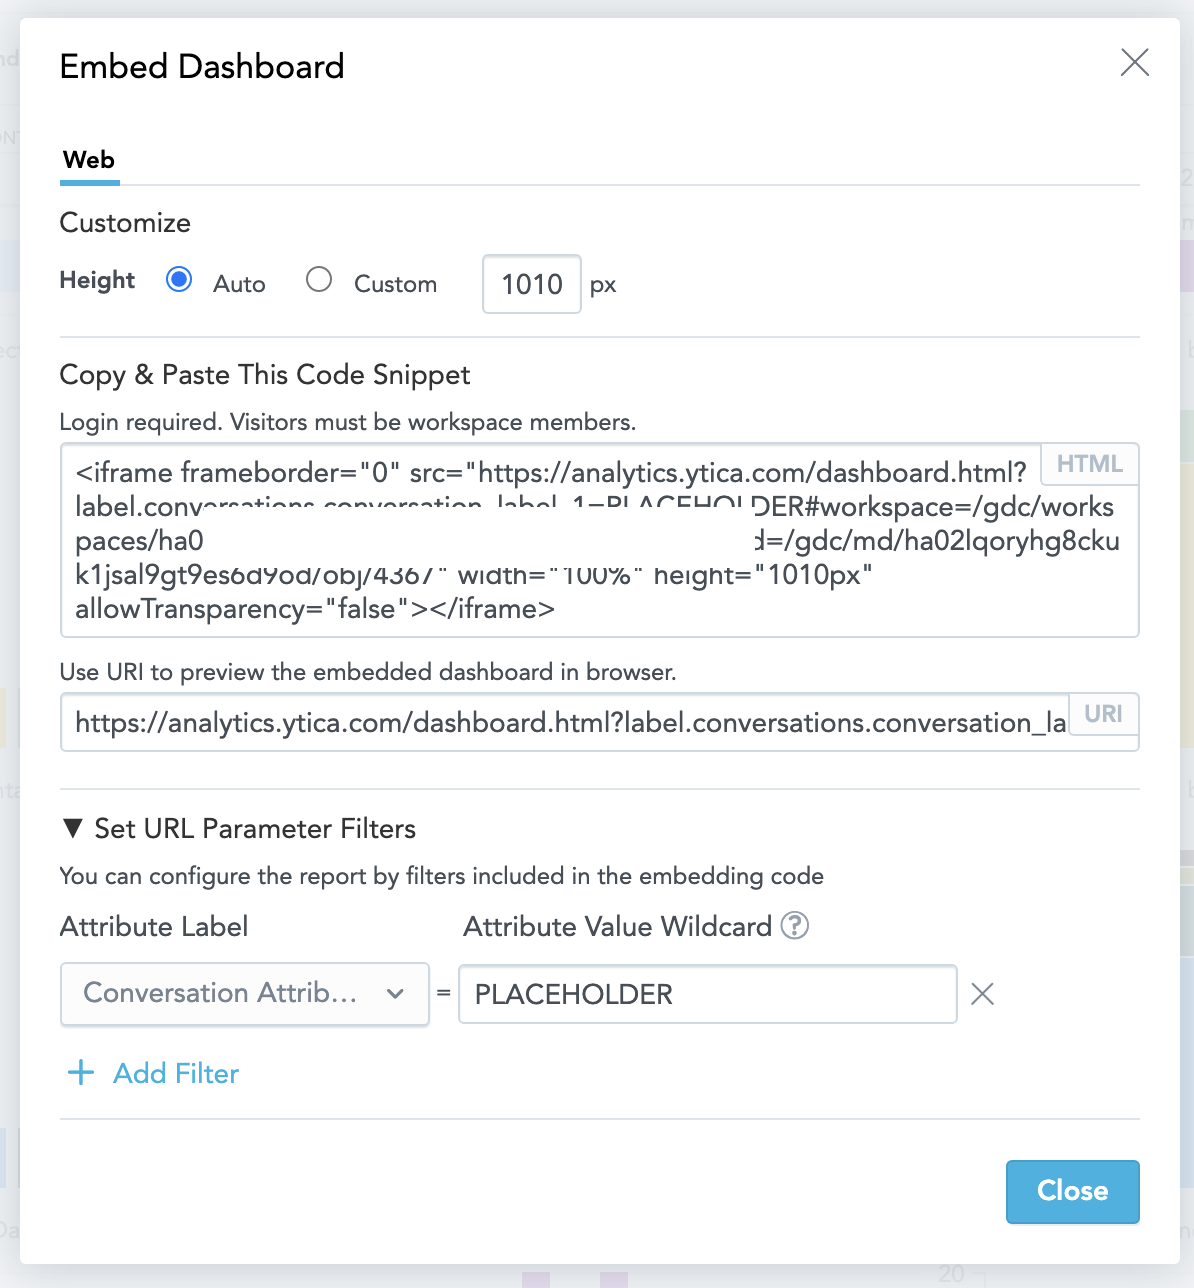This screenshot has height=1288, width=1194.
Task: Click the height pixel value field
Action: click(531, 284)
